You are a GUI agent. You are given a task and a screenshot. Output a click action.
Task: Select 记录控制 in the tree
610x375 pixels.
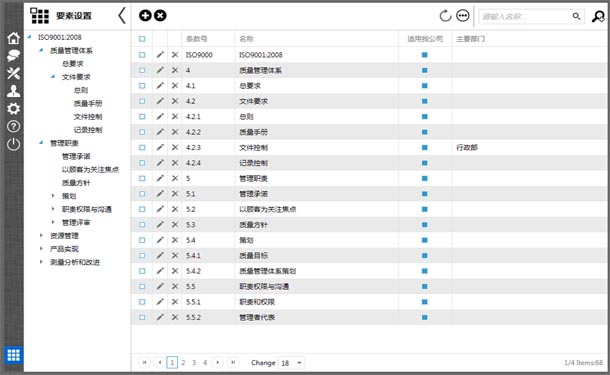[88, 130]
